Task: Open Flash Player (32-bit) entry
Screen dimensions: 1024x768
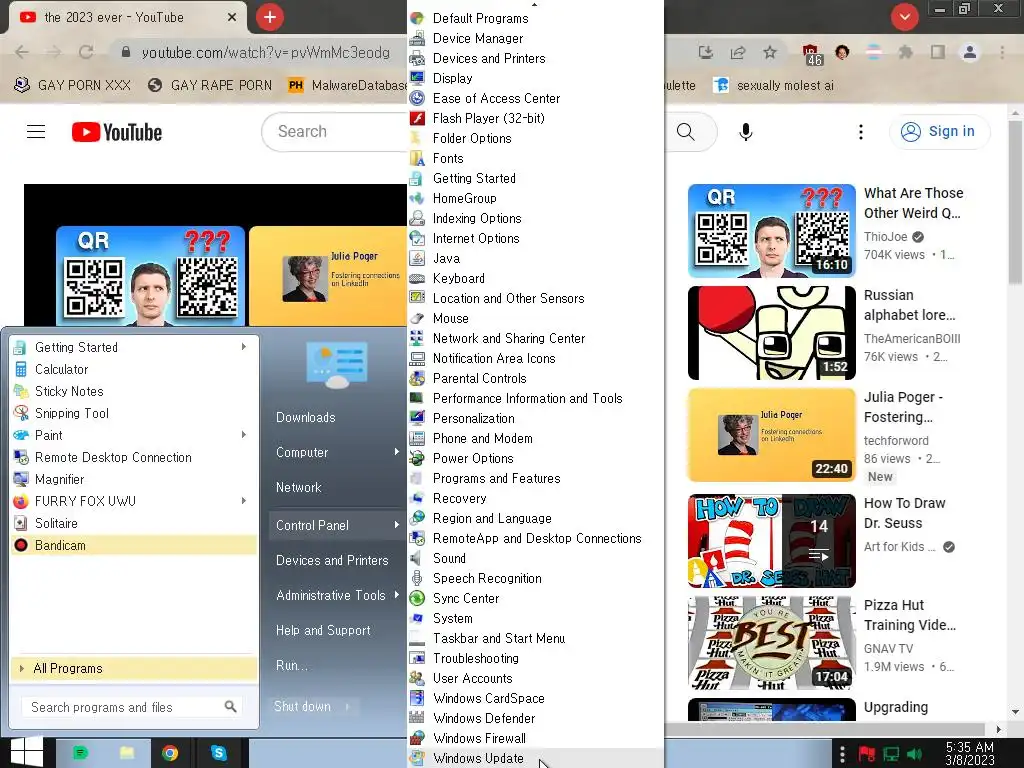Action: (536, 118)
